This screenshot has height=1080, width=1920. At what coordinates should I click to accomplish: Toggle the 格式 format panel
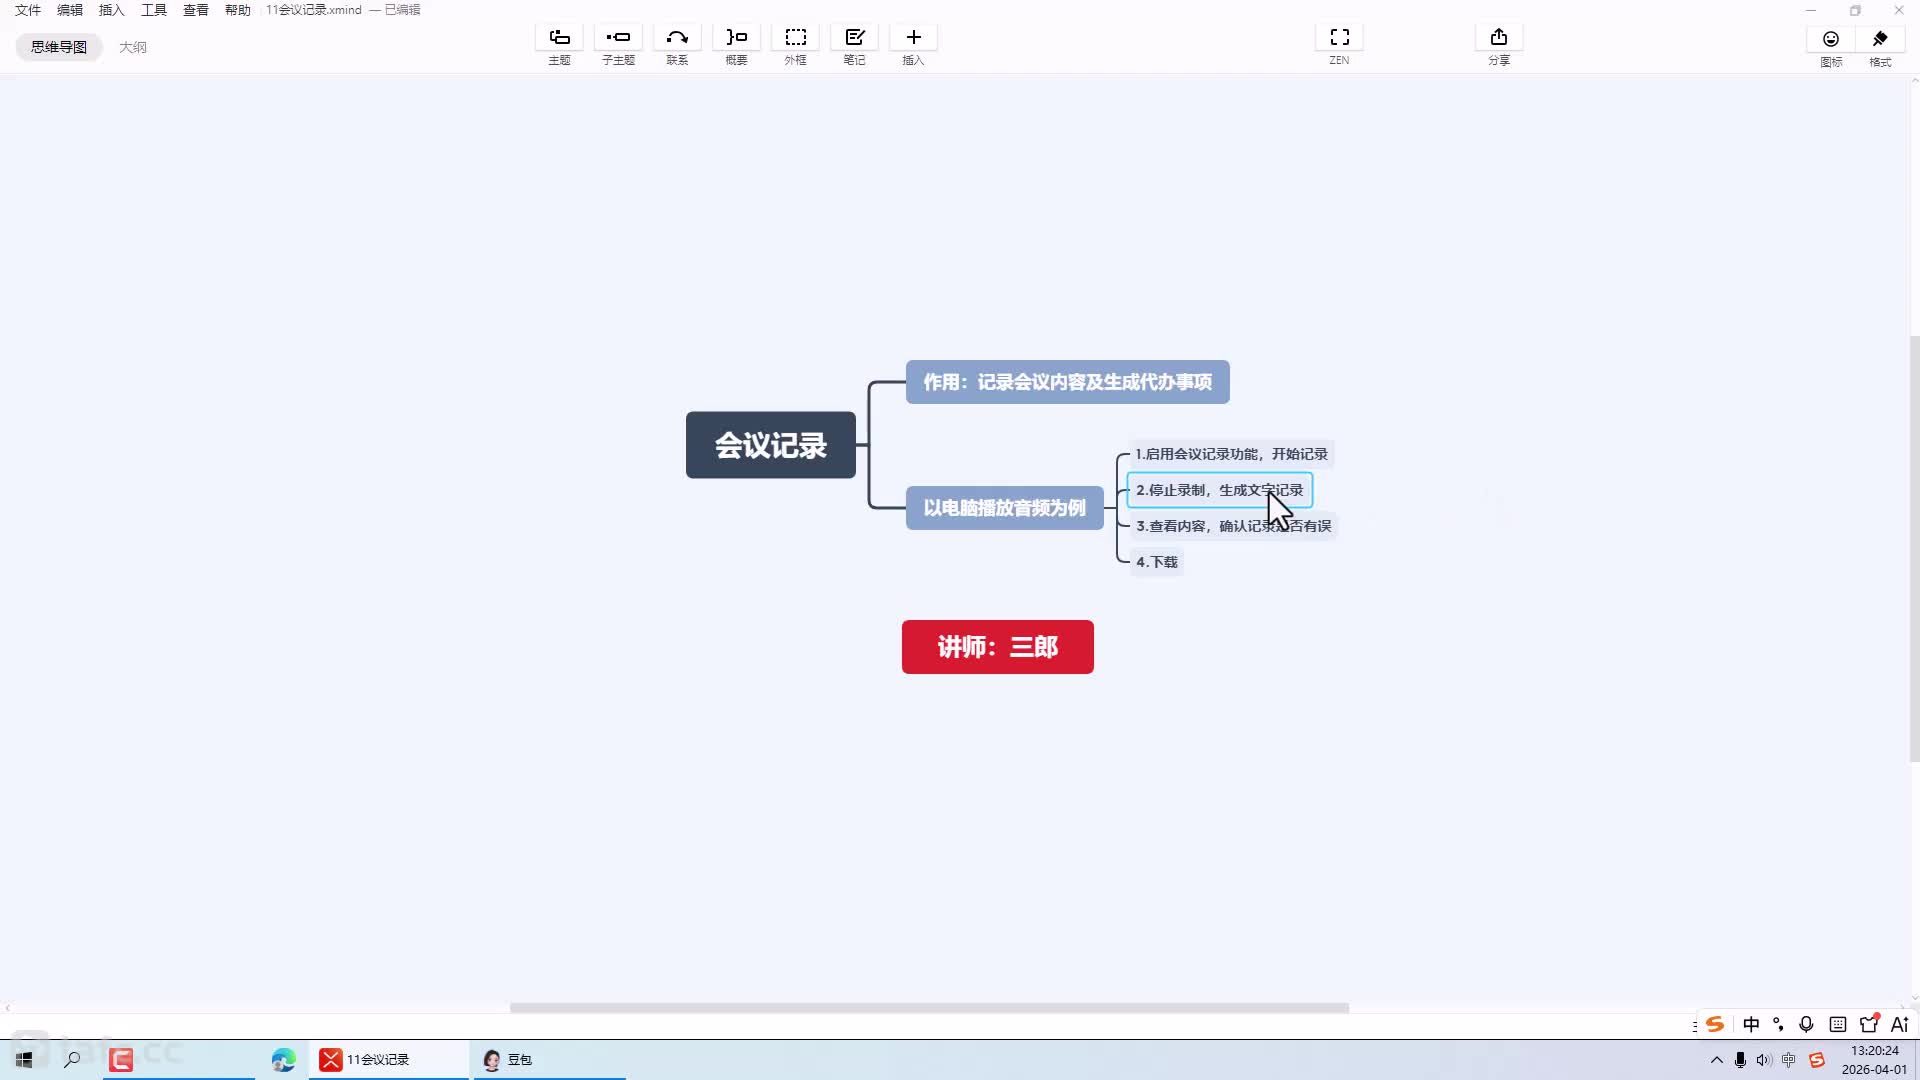pos(1880,40)
